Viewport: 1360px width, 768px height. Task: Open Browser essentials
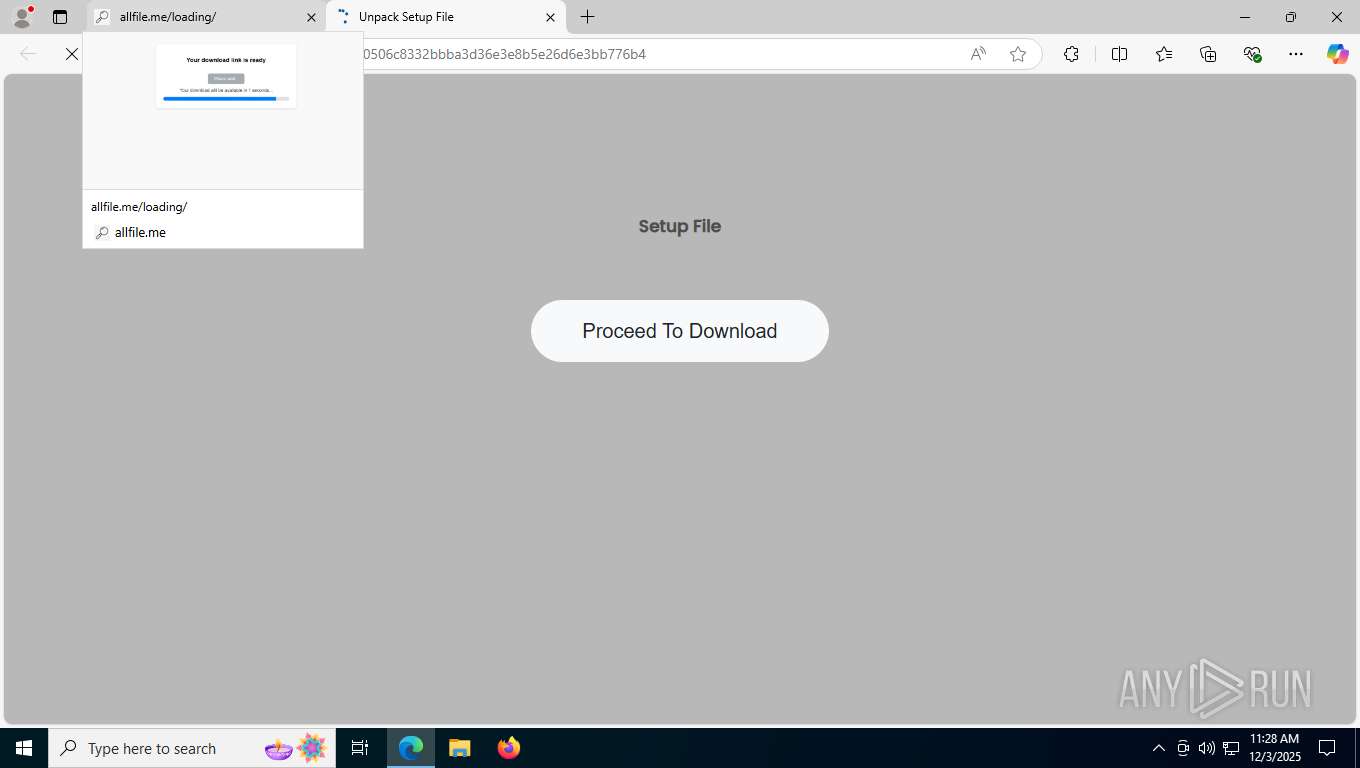1252,54
